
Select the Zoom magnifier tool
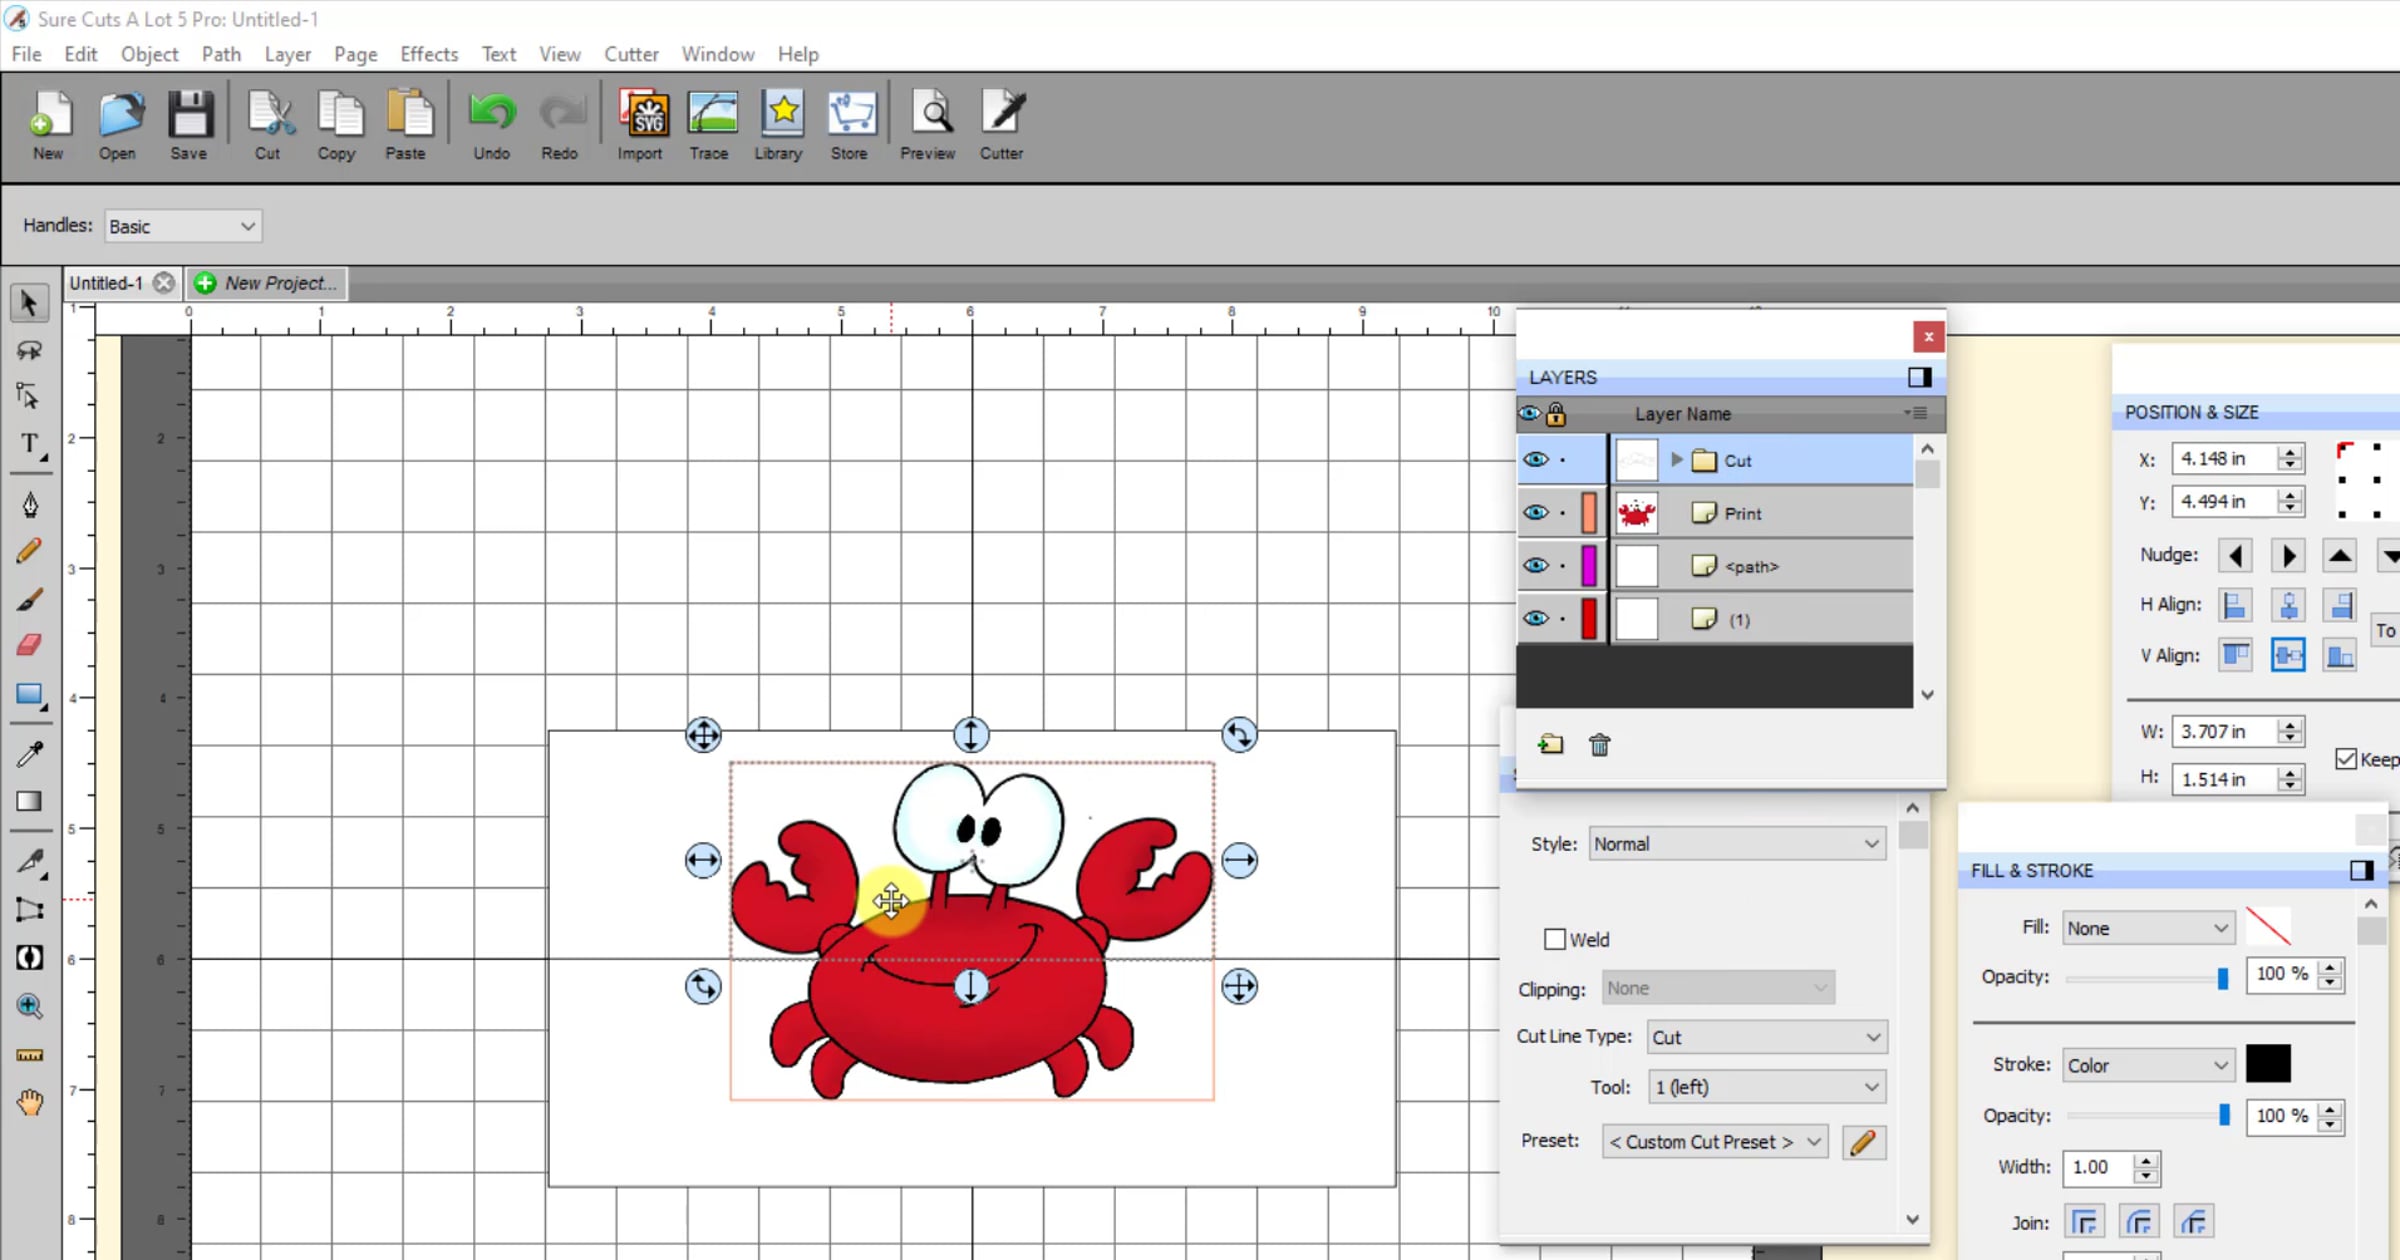click(30, 1006)
